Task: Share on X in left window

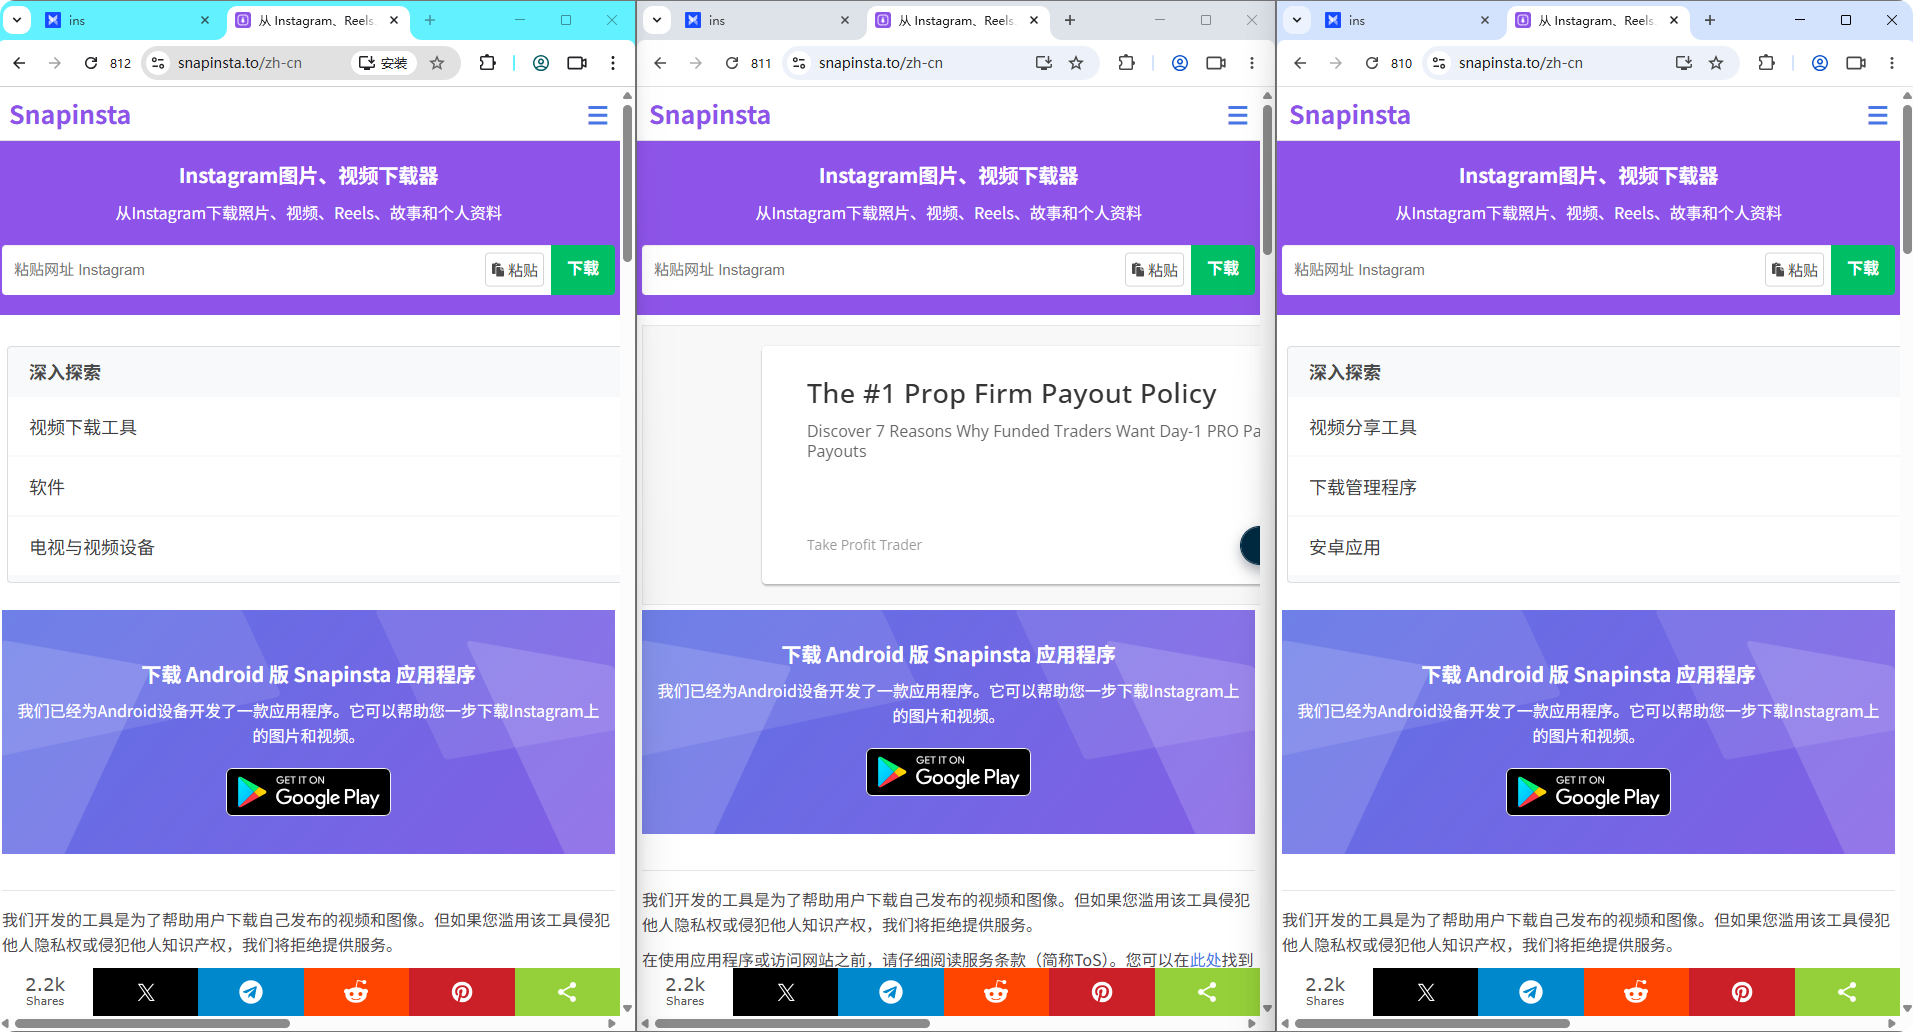Action: pos(145,992)
